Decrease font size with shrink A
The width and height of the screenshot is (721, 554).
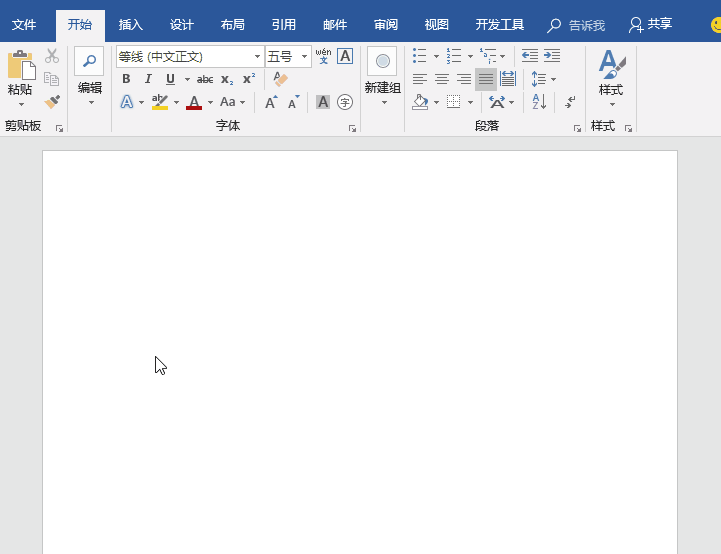point(293,102)
